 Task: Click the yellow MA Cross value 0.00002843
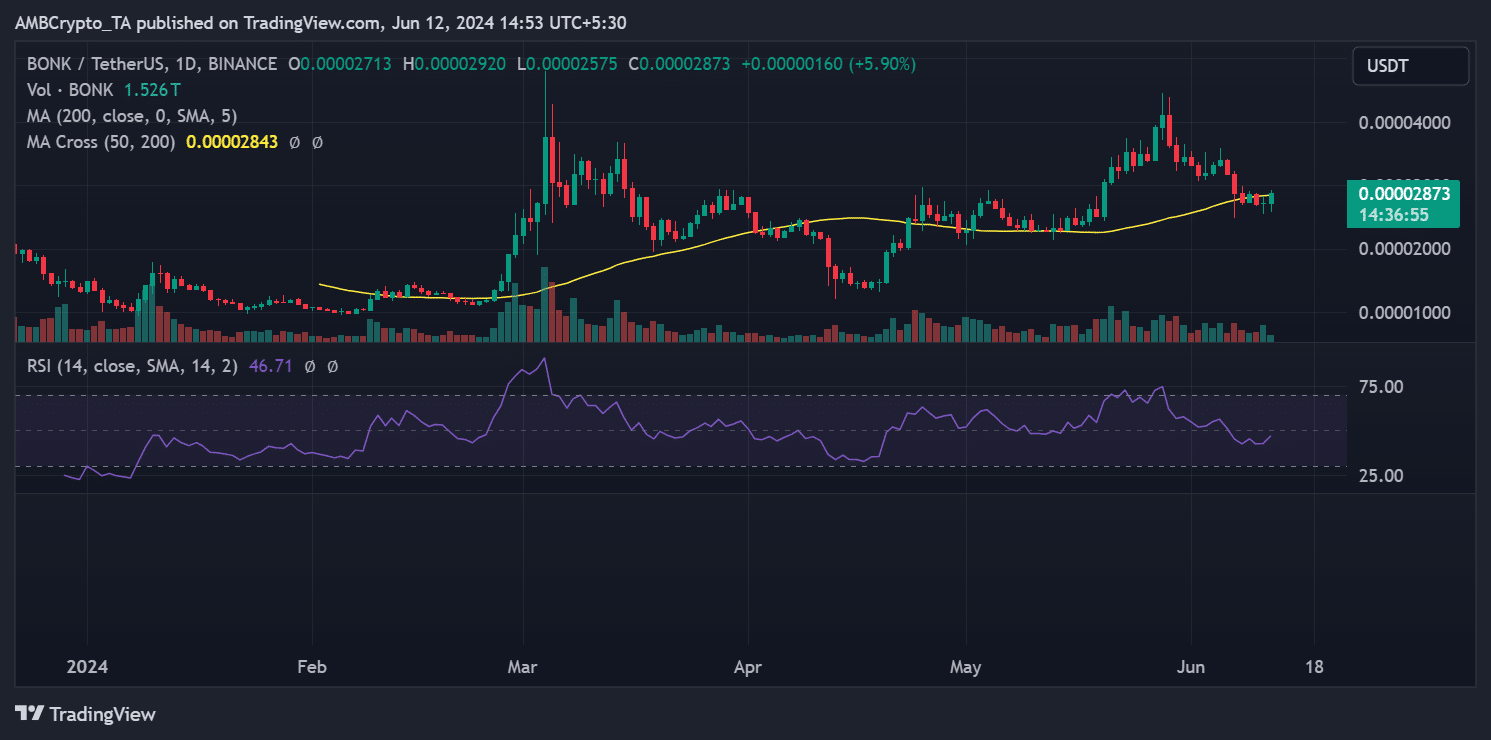tap(231, 142)
